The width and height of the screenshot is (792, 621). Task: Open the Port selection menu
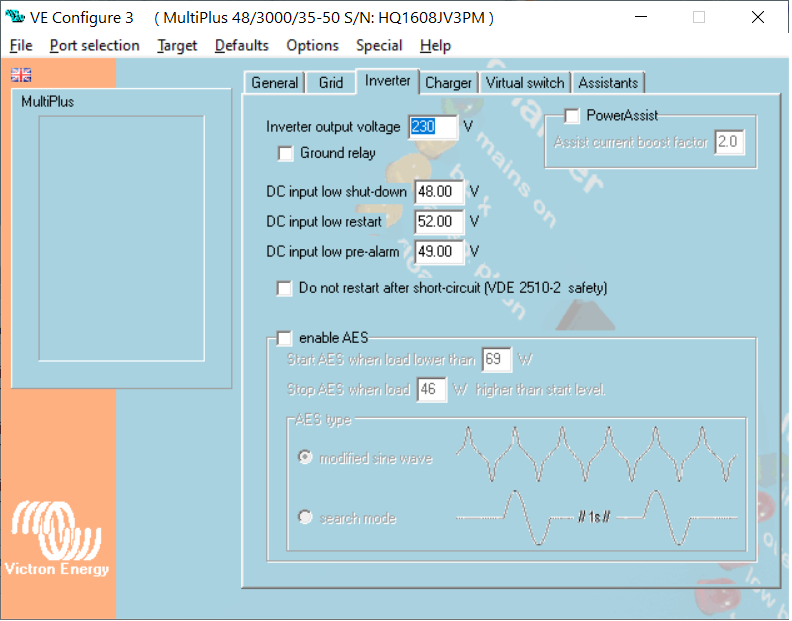pyautogui.click(x=94, y=45)
